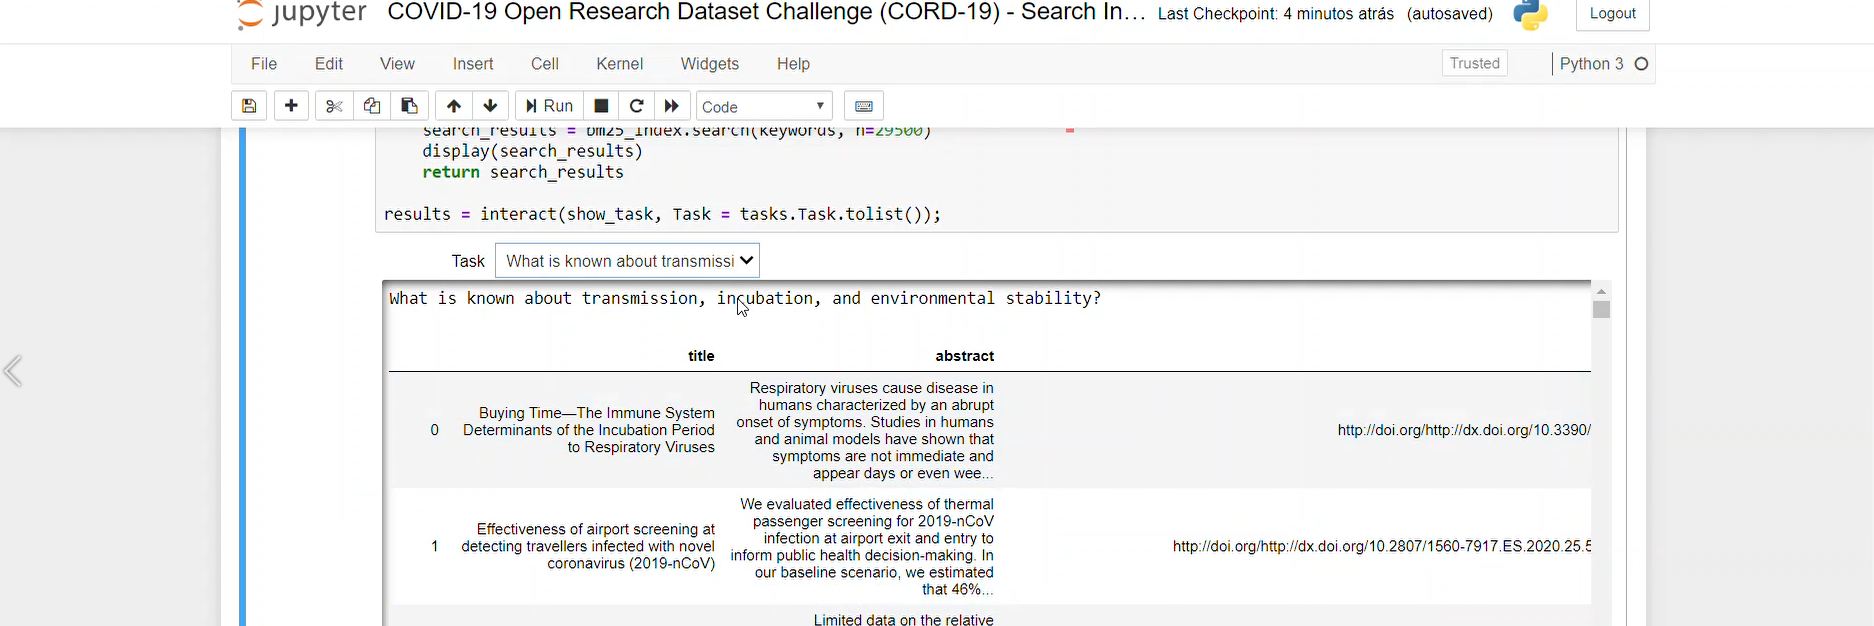Move selected cell up arrow
Screen dimensions: 1874x626
454,106
